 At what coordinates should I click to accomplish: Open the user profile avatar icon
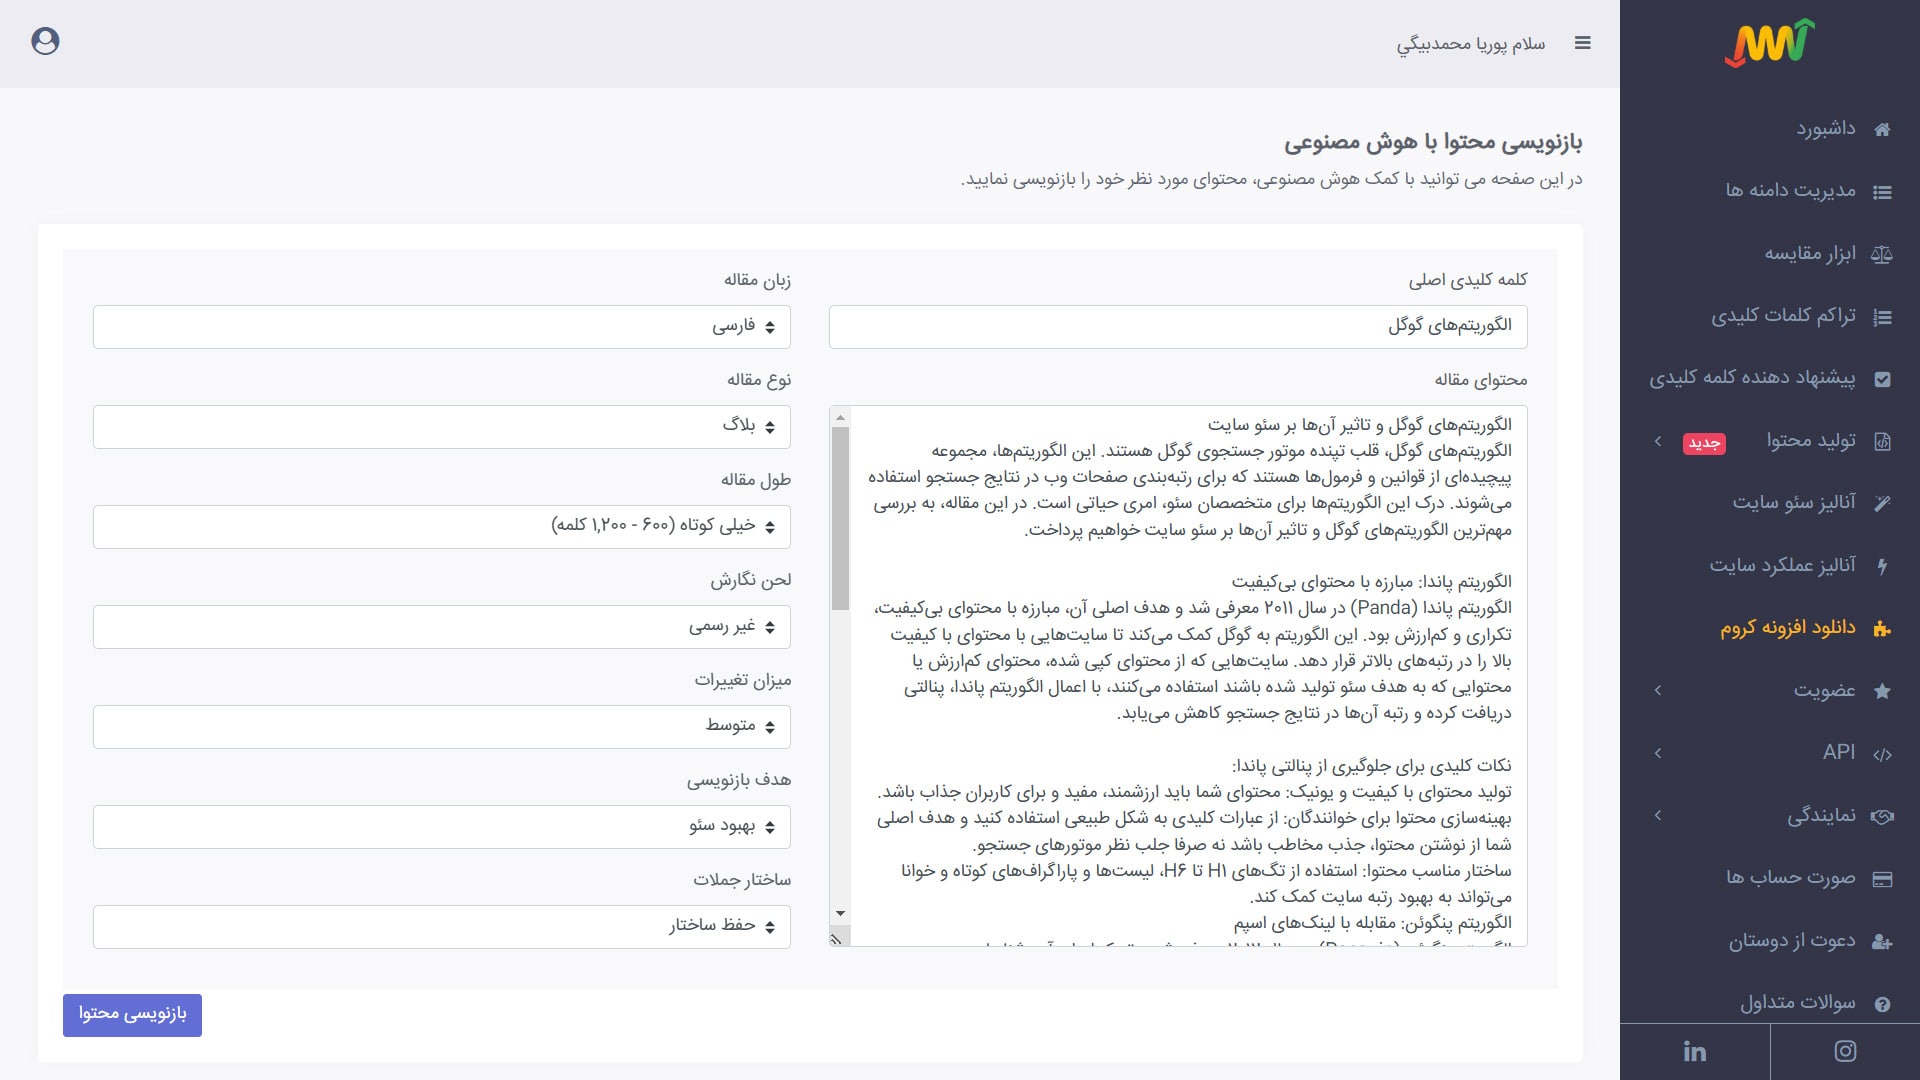[x=45, y=41]
